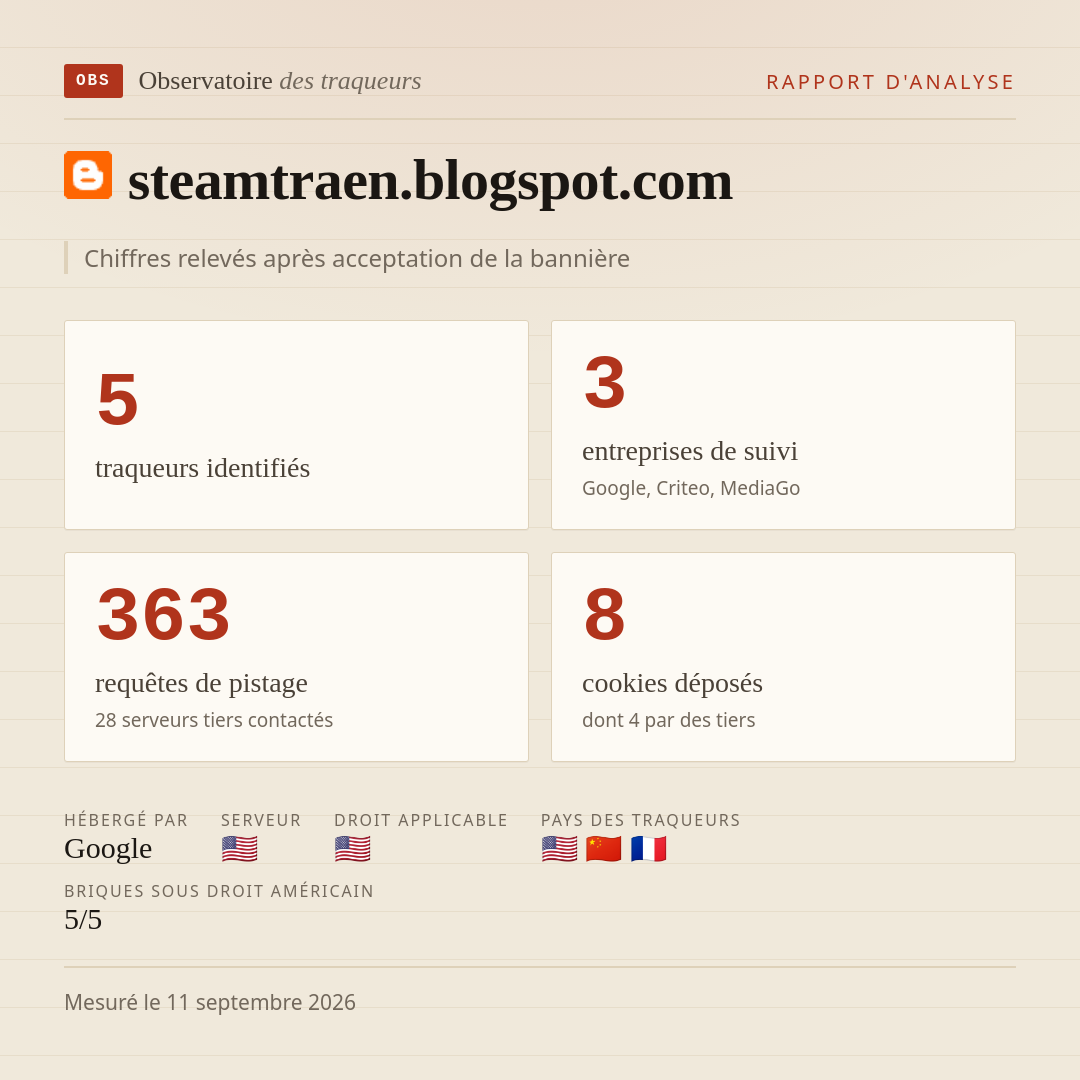Viewport: 1080px width, 1080px height.
Task: Click the RAPPORT D'ANALYSE label
Action: tap(891, 82)
